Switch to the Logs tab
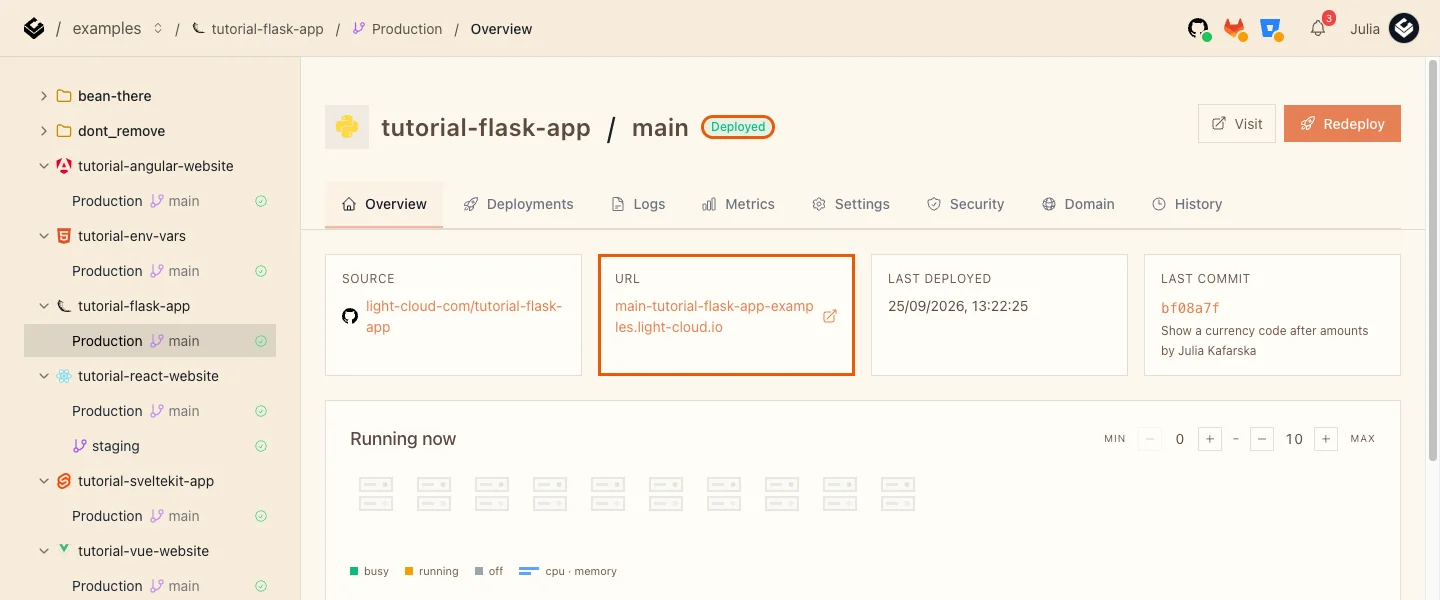Viewport: 1440px width, 600px height. [x=638, y=204]
